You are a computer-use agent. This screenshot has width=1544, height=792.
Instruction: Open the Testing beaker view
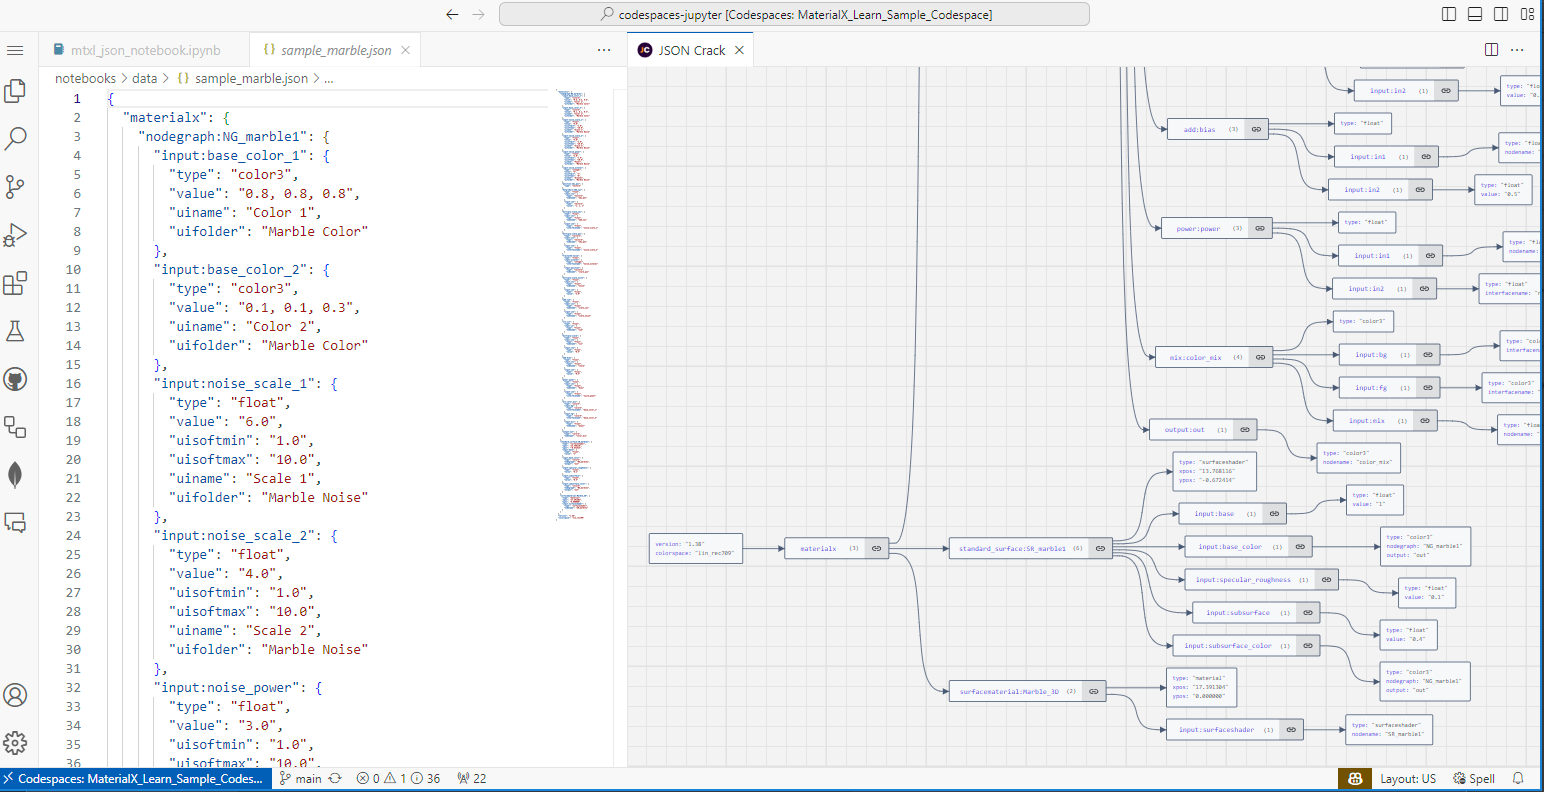point(15,331)
